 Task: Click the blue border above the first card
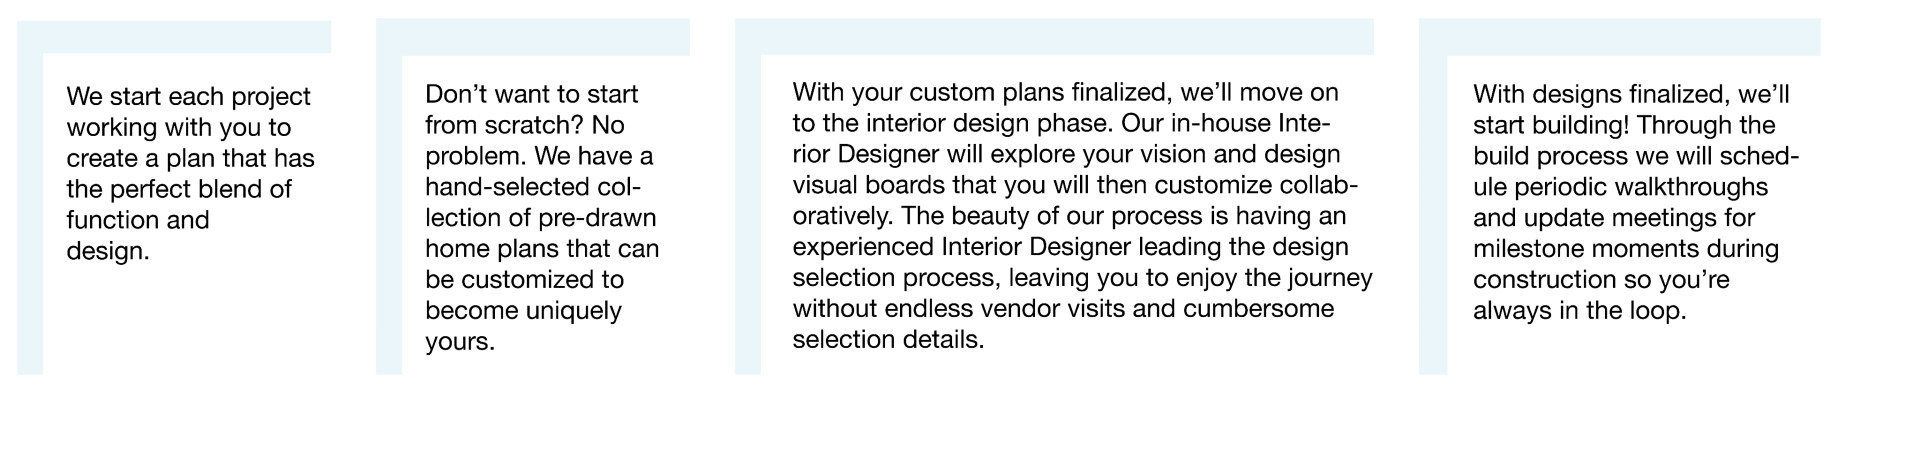[174, 37]
